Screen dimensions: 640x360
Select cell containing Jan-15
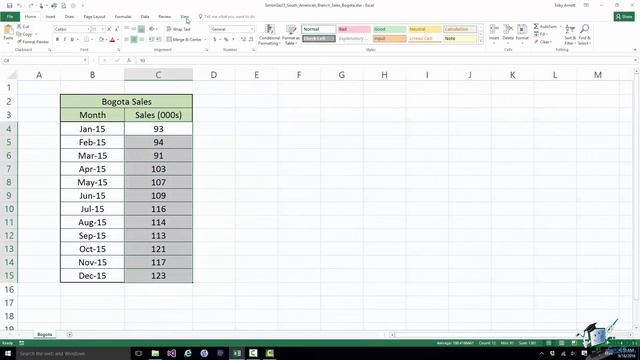pyautogui.click(x=92, y=129)
